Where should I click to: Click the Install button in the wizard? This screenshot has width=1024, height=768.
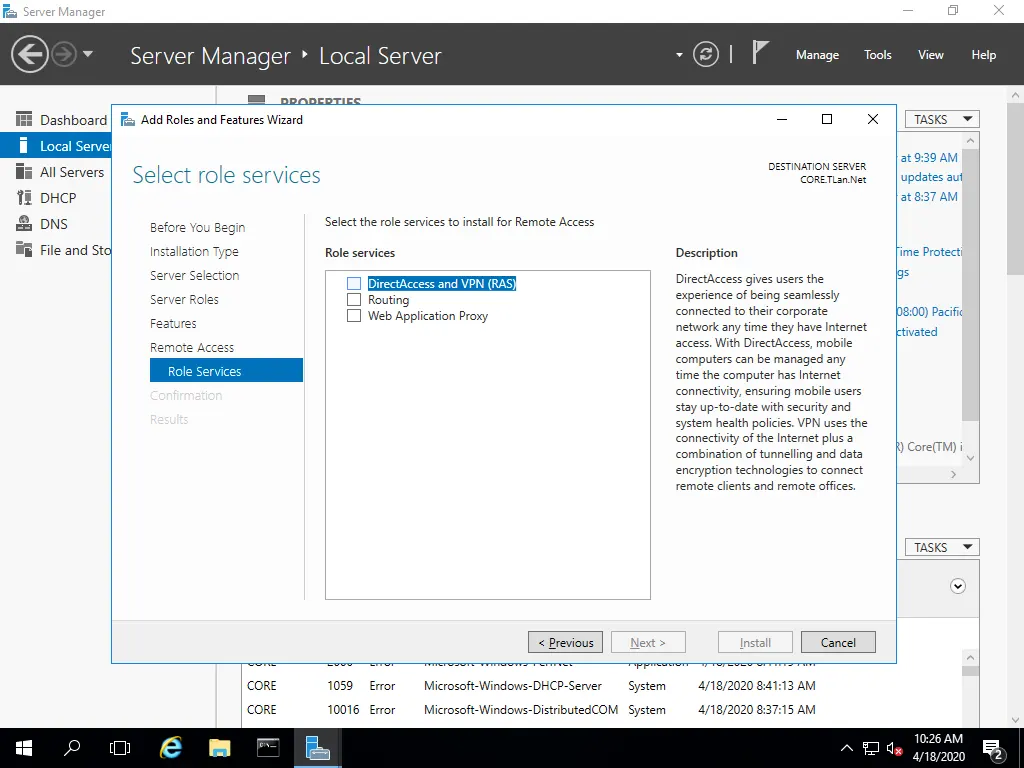755,643
